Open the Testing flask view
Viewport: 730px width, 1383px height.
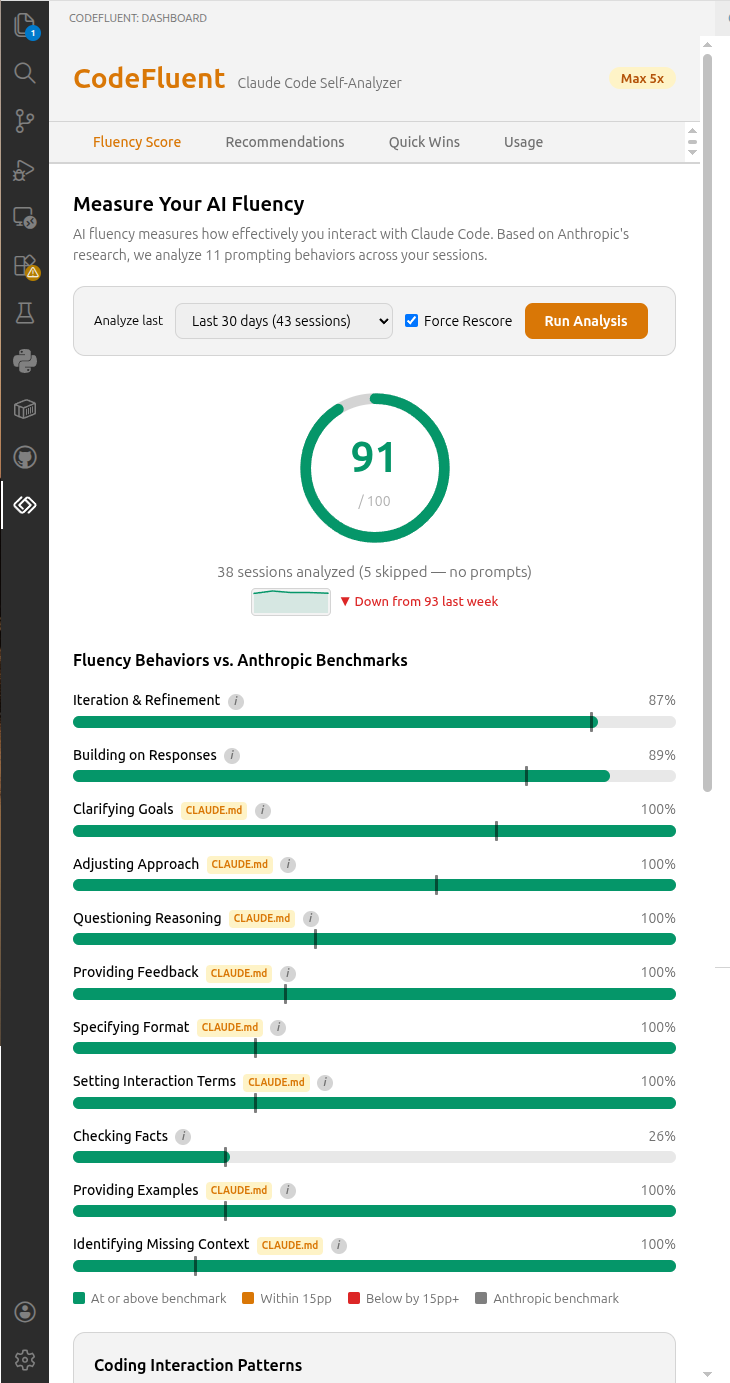pos(24,313)
